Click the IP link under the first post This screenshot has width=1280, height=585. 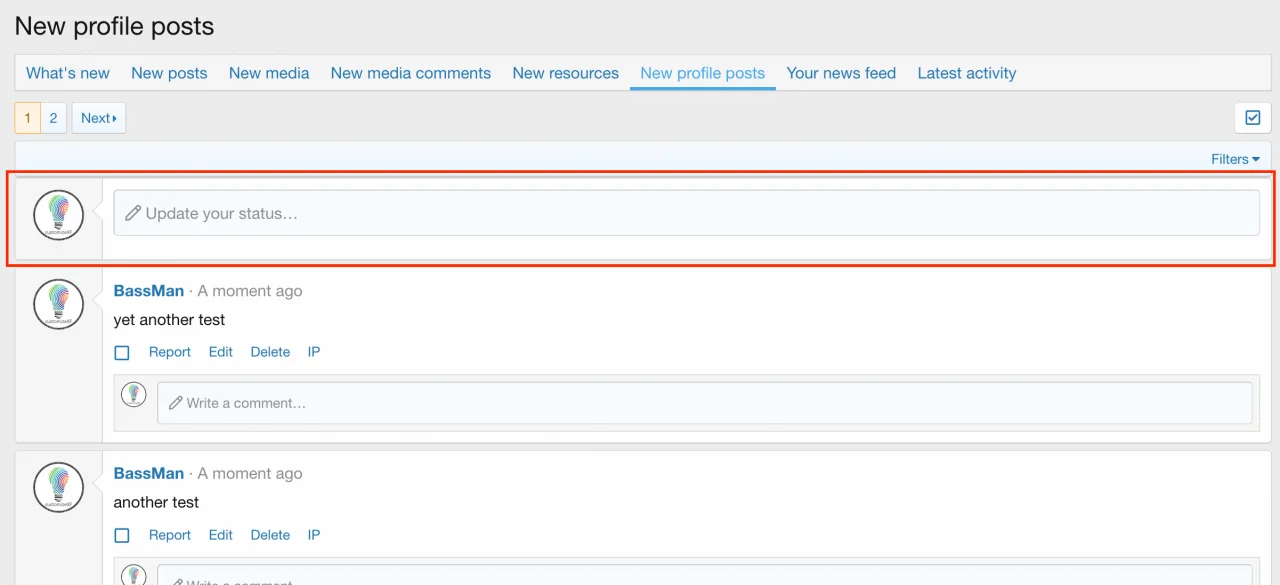(x=313, y=352)
